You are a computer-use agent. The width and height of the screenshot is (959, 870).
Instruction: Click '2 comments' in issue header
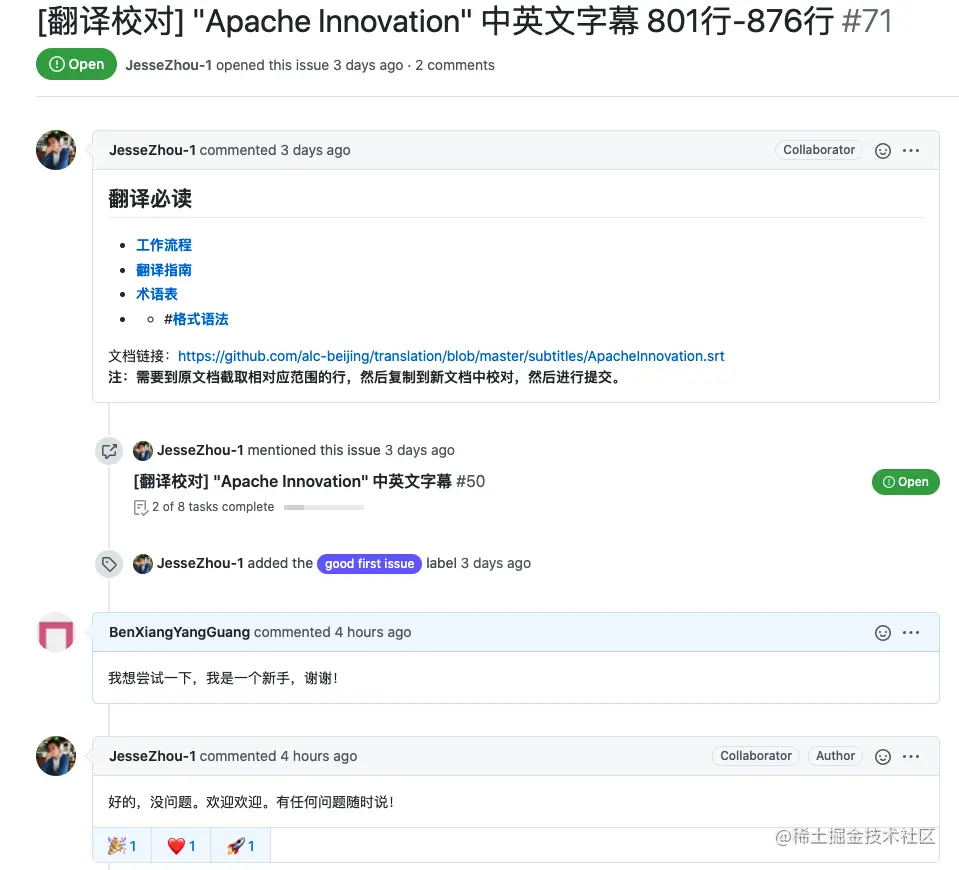(x=455, y=65)
